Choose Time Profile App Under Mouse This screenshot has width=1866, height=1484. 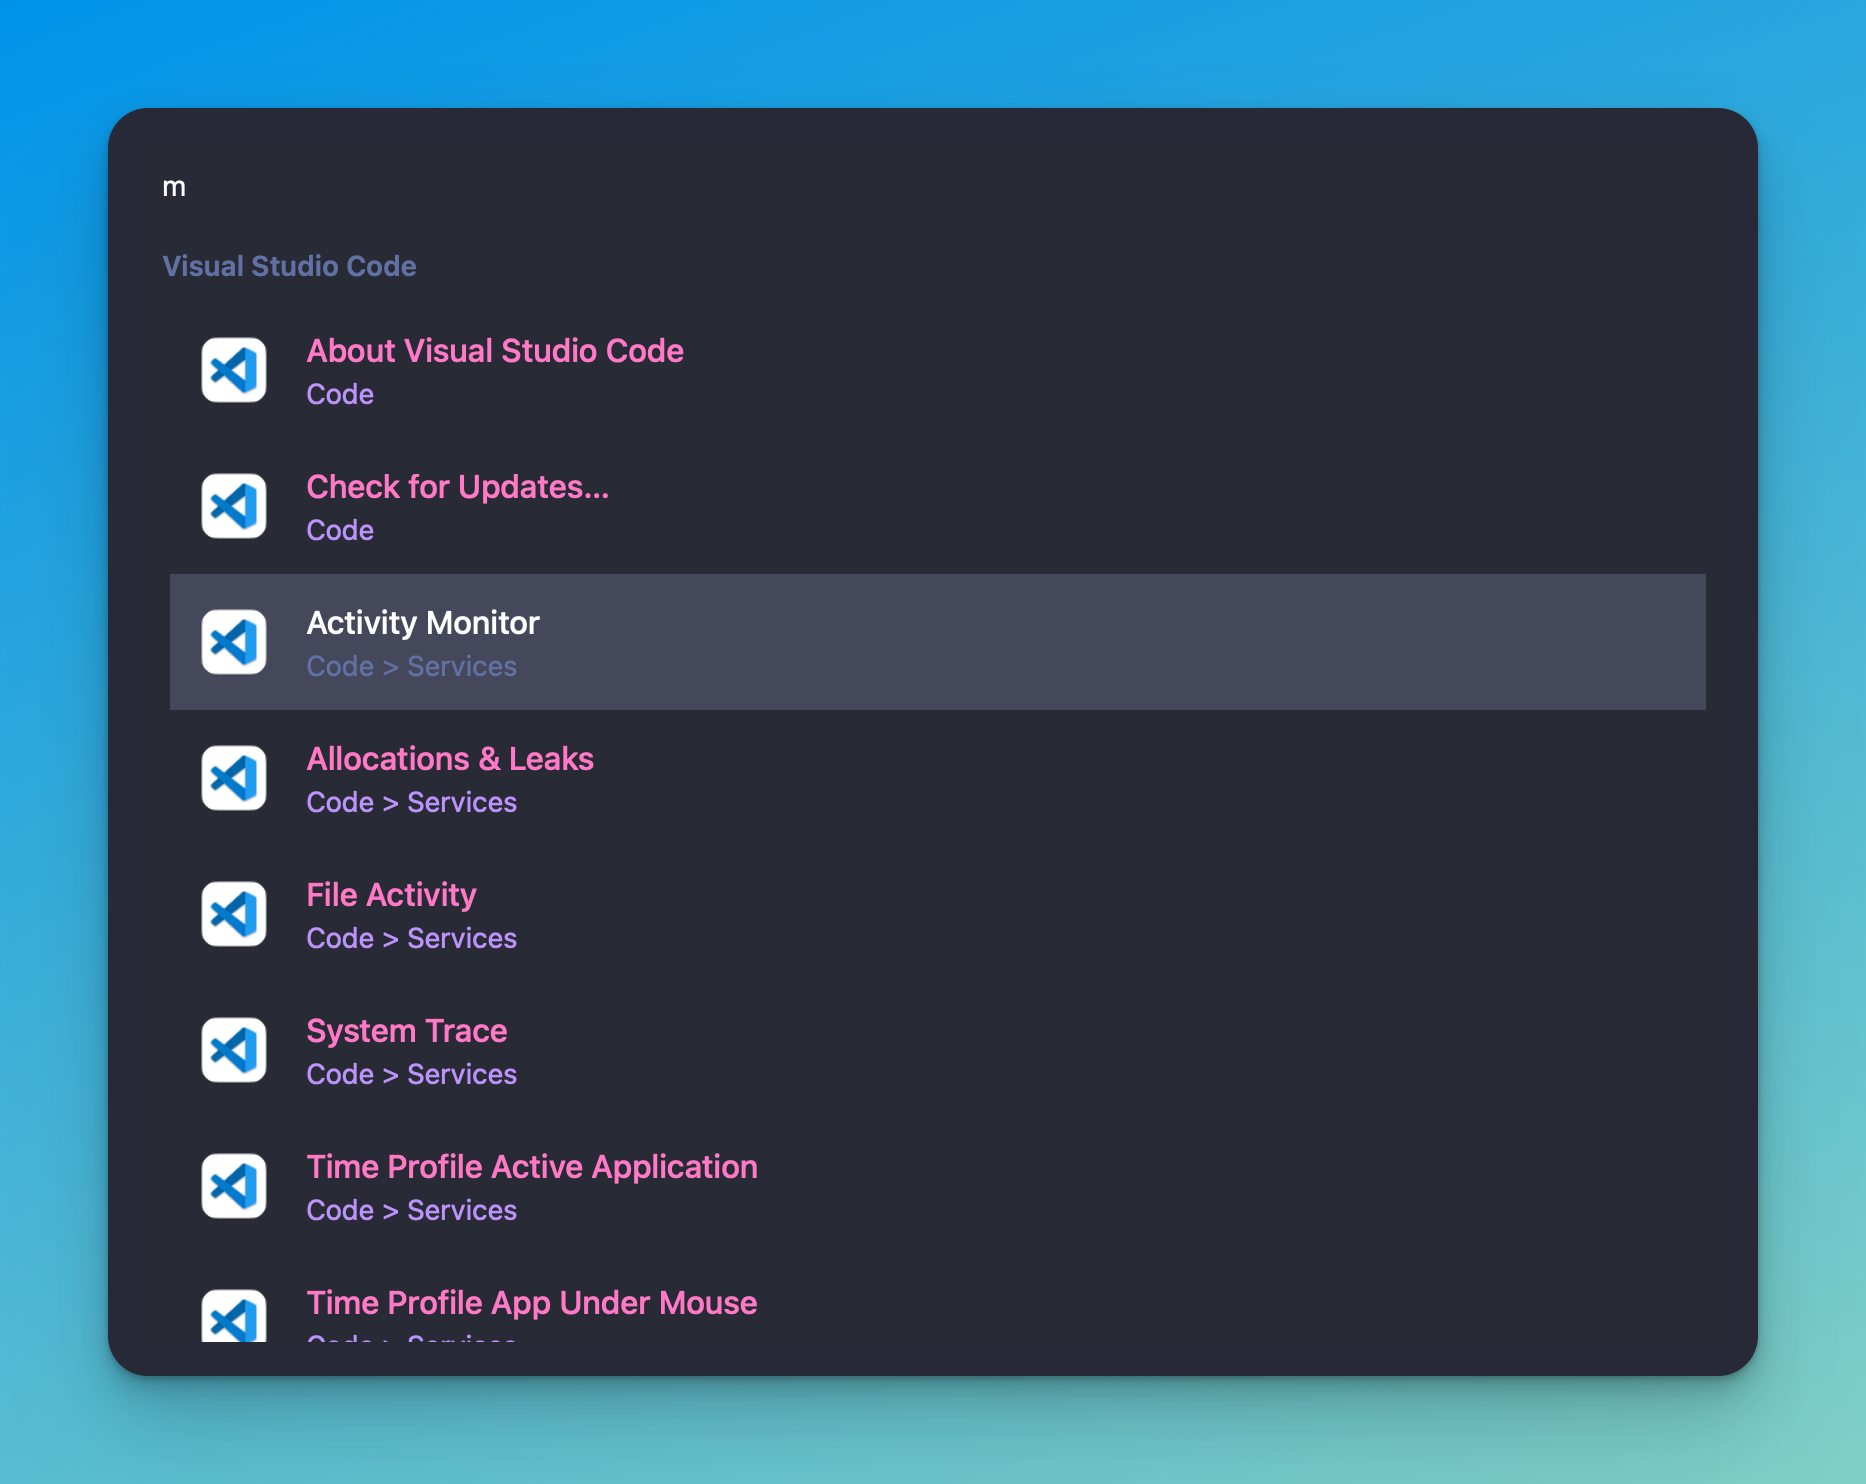point(938,1298)
